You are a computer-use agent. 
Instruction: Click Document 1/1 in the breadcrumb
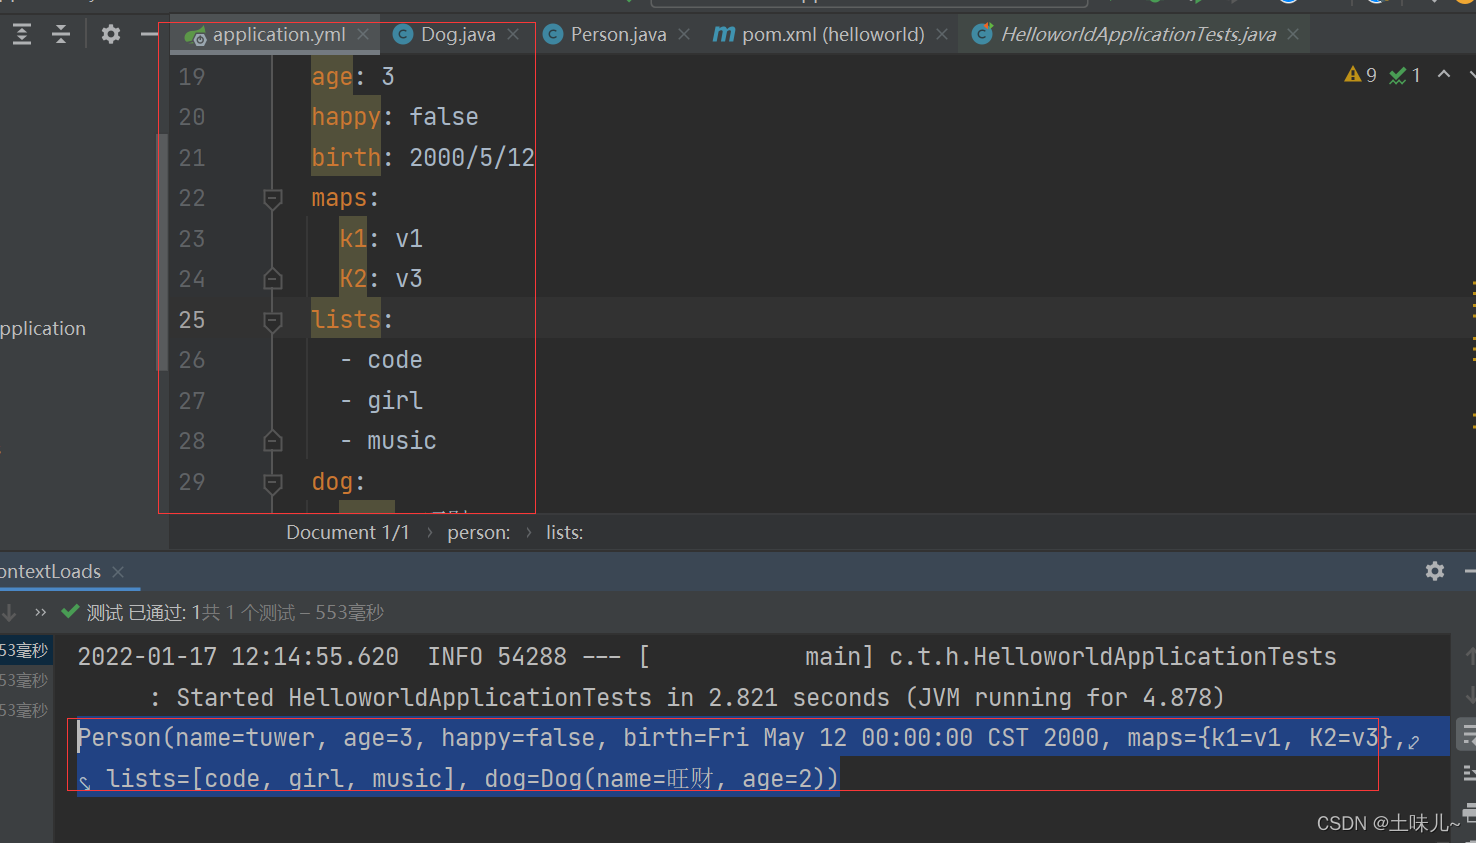pyautogui.click(x=348, y=533)
